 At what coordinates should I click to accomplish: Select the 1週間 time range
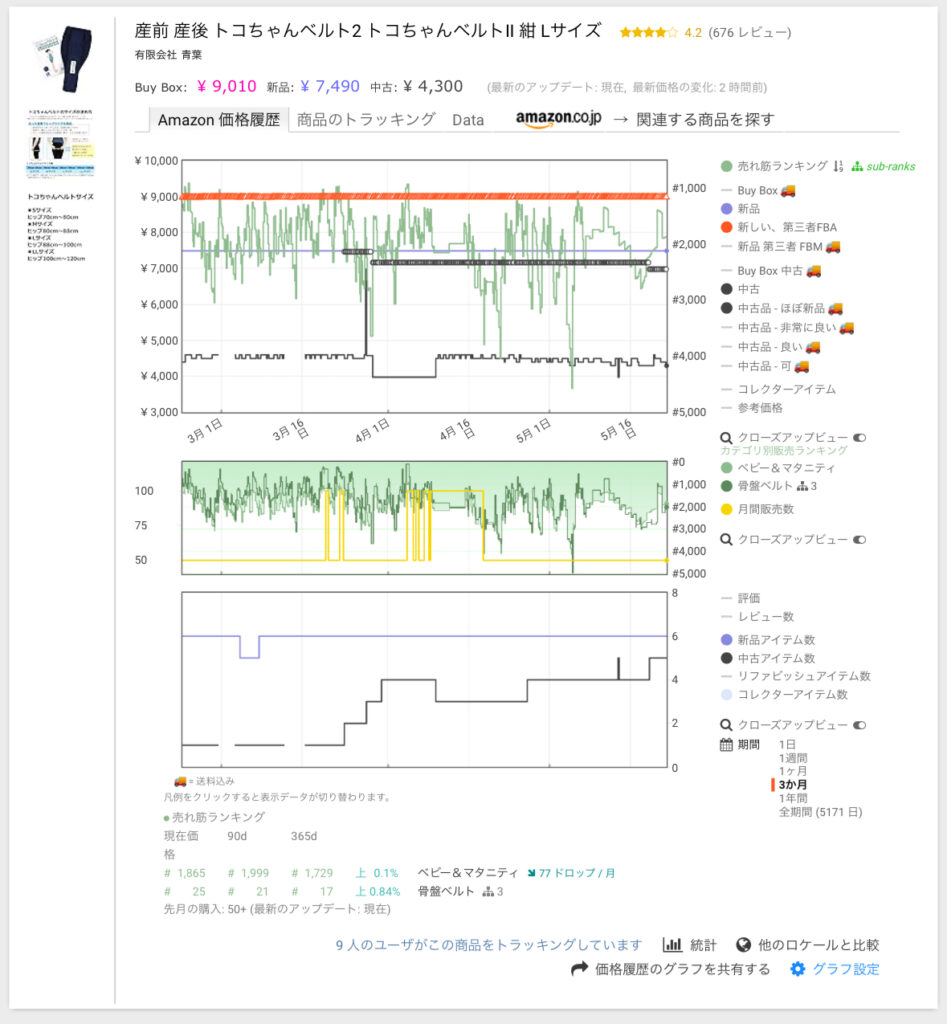[793, 758]
